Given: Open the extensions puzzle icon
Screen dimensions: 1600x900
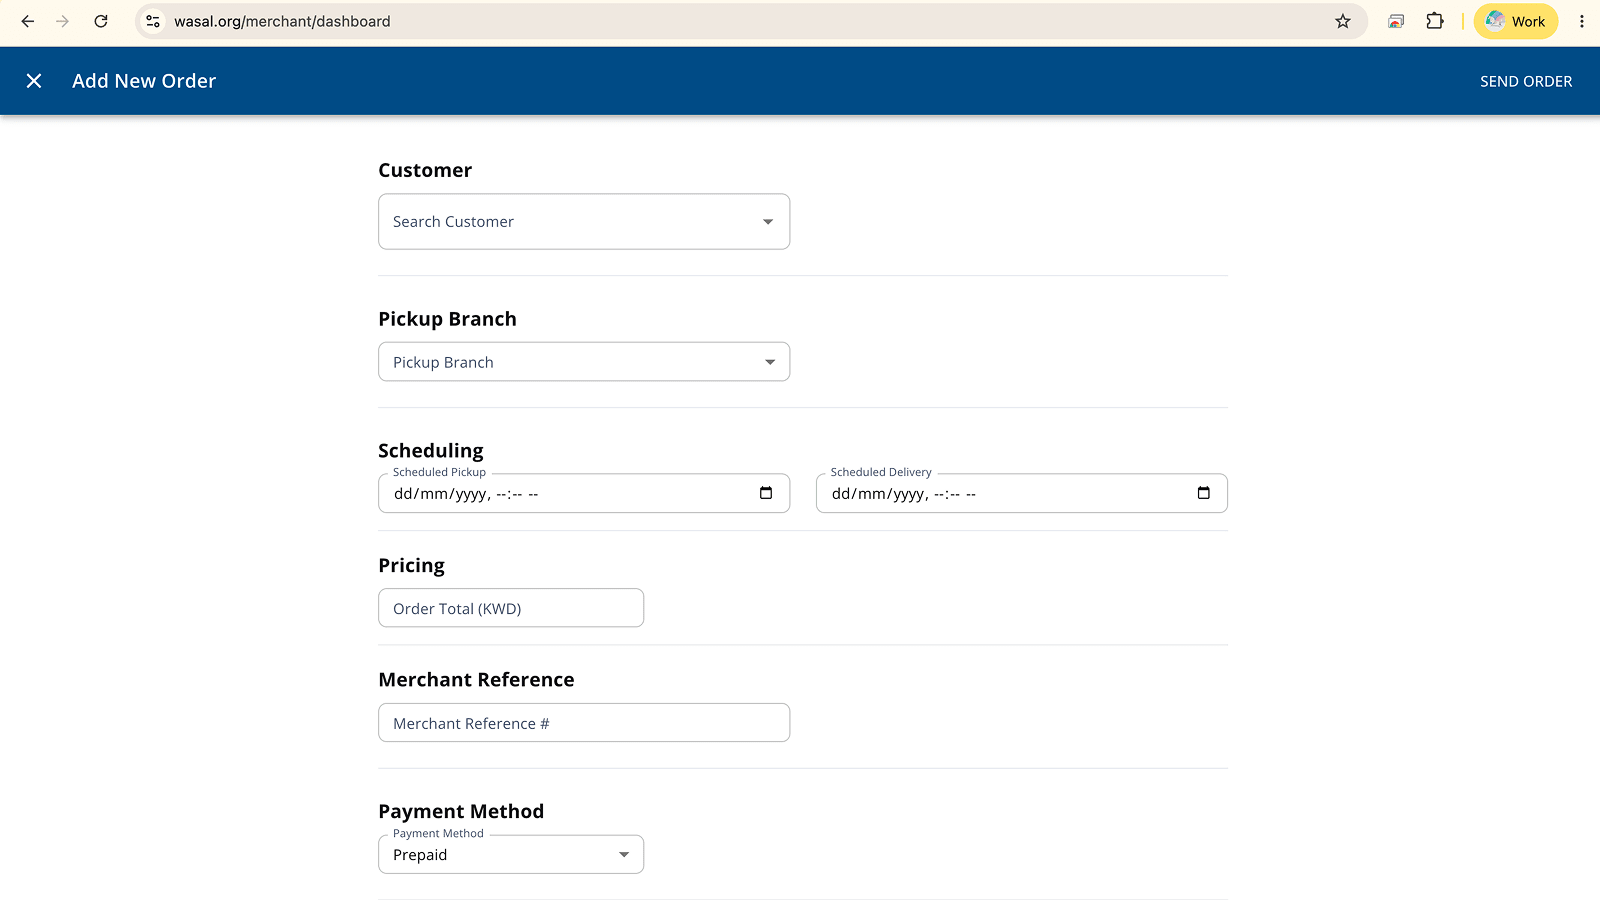Looking at the screenshot, I should tap(1435, 21).
